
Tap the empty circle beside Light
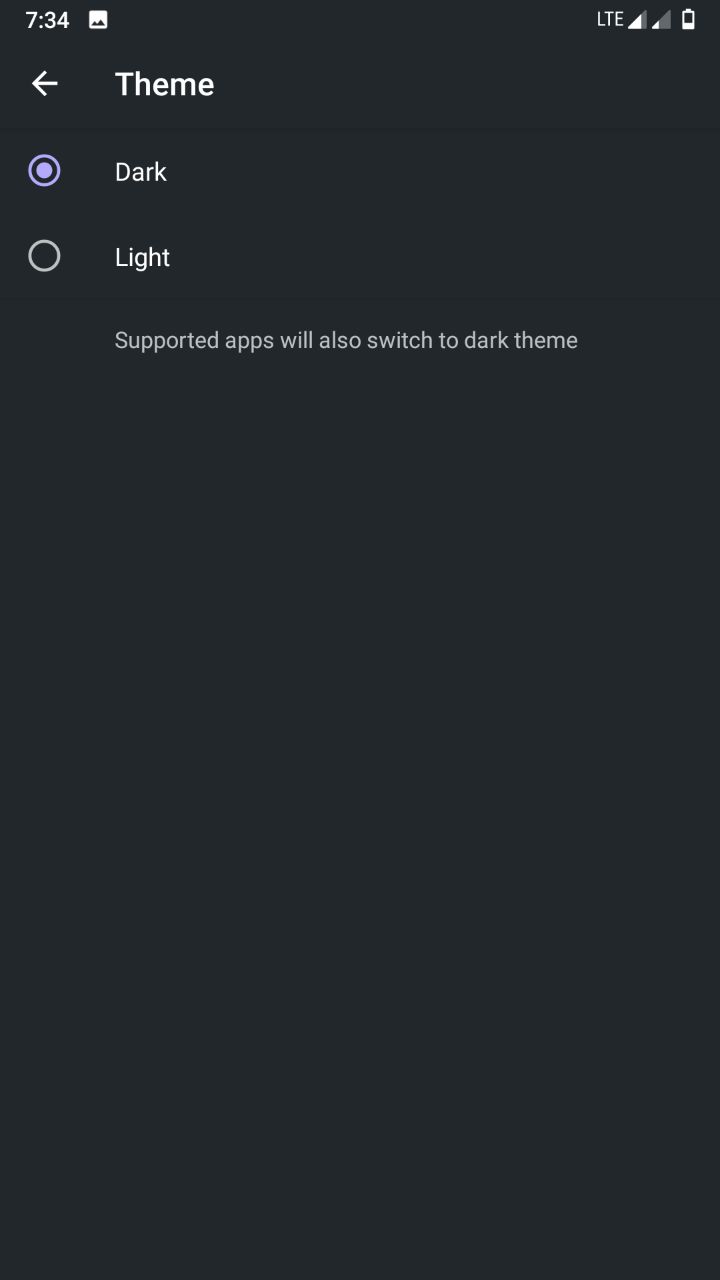44,257
